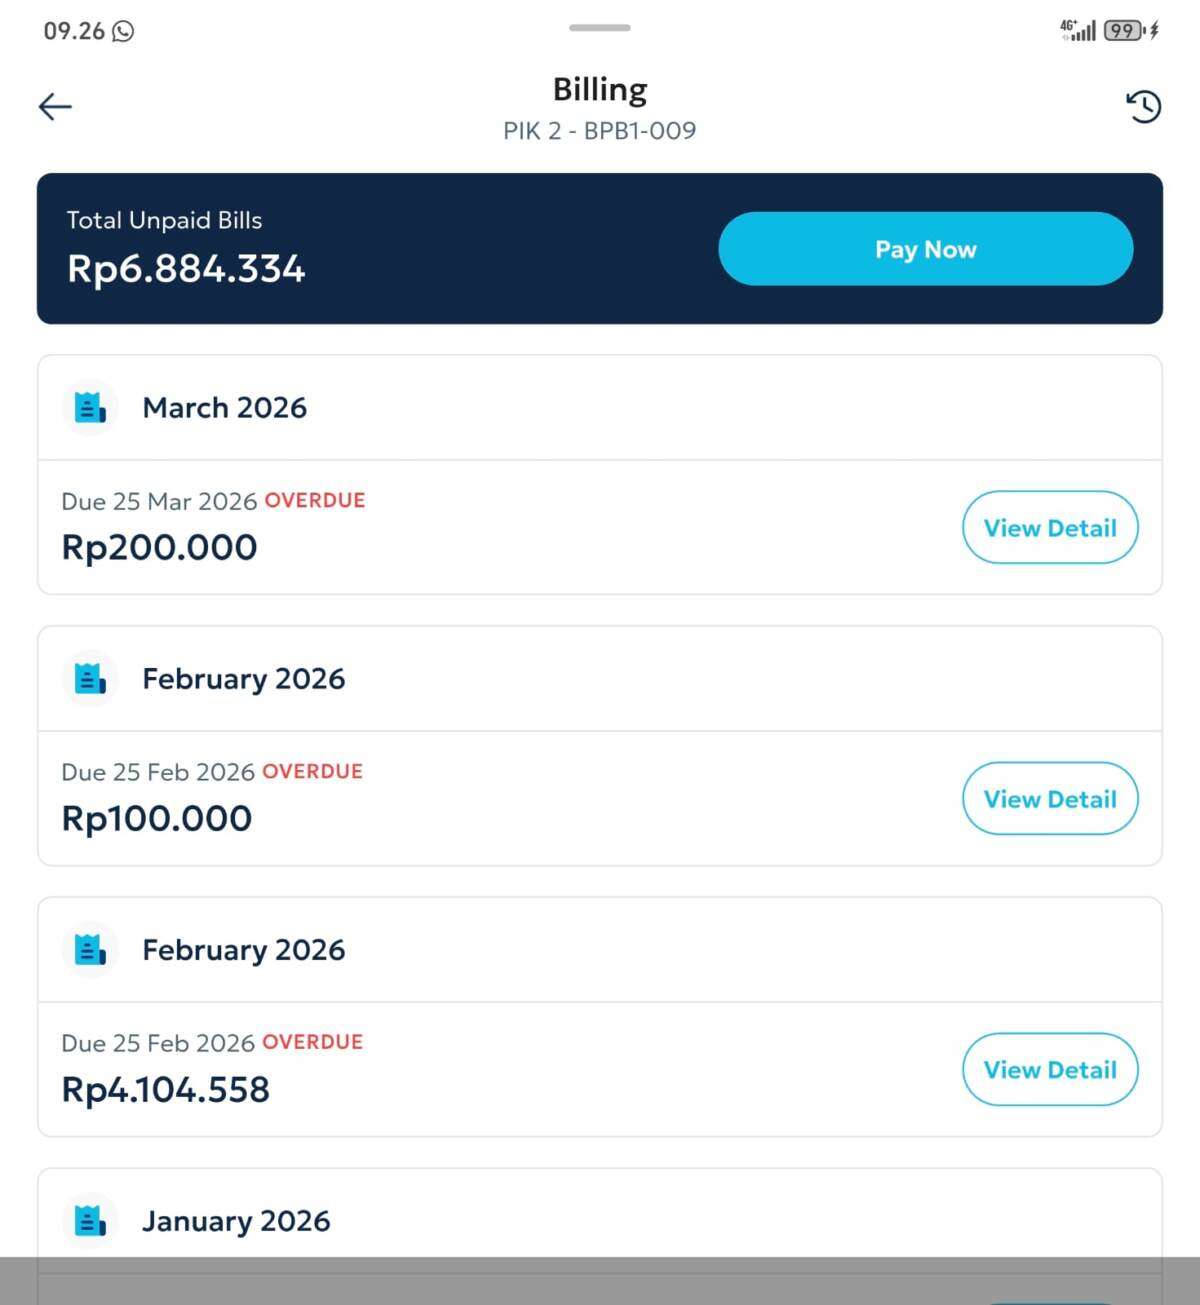Tap the March 2026 receipt icon
This screenshot has height=1305, width=1200.
point(90,408)
